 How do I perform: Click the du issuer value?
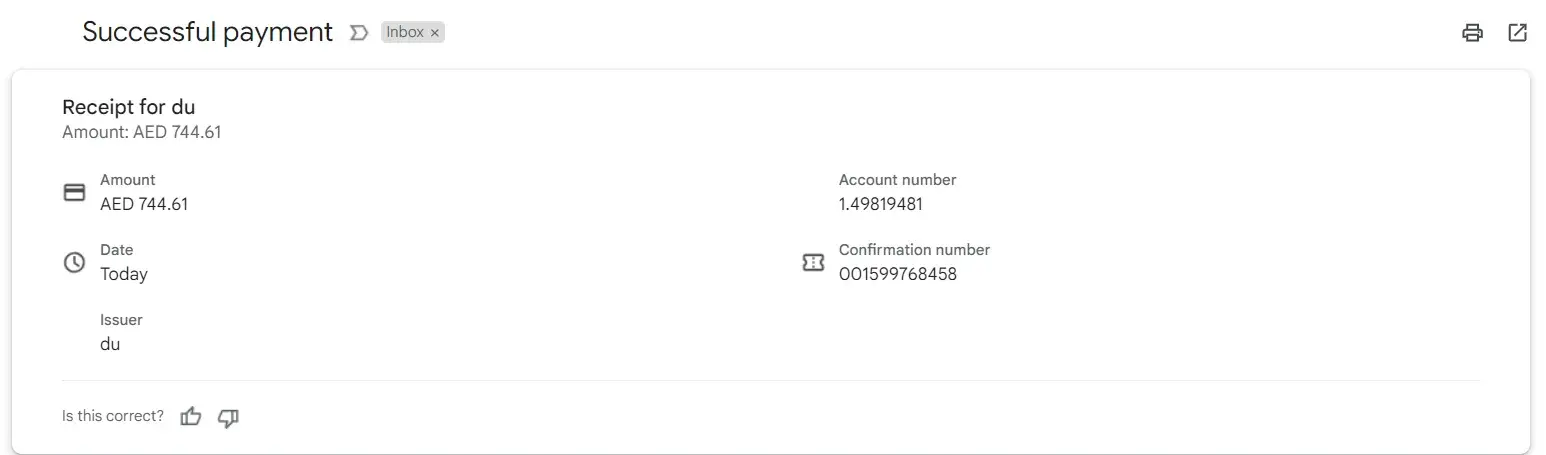(110, 344)
